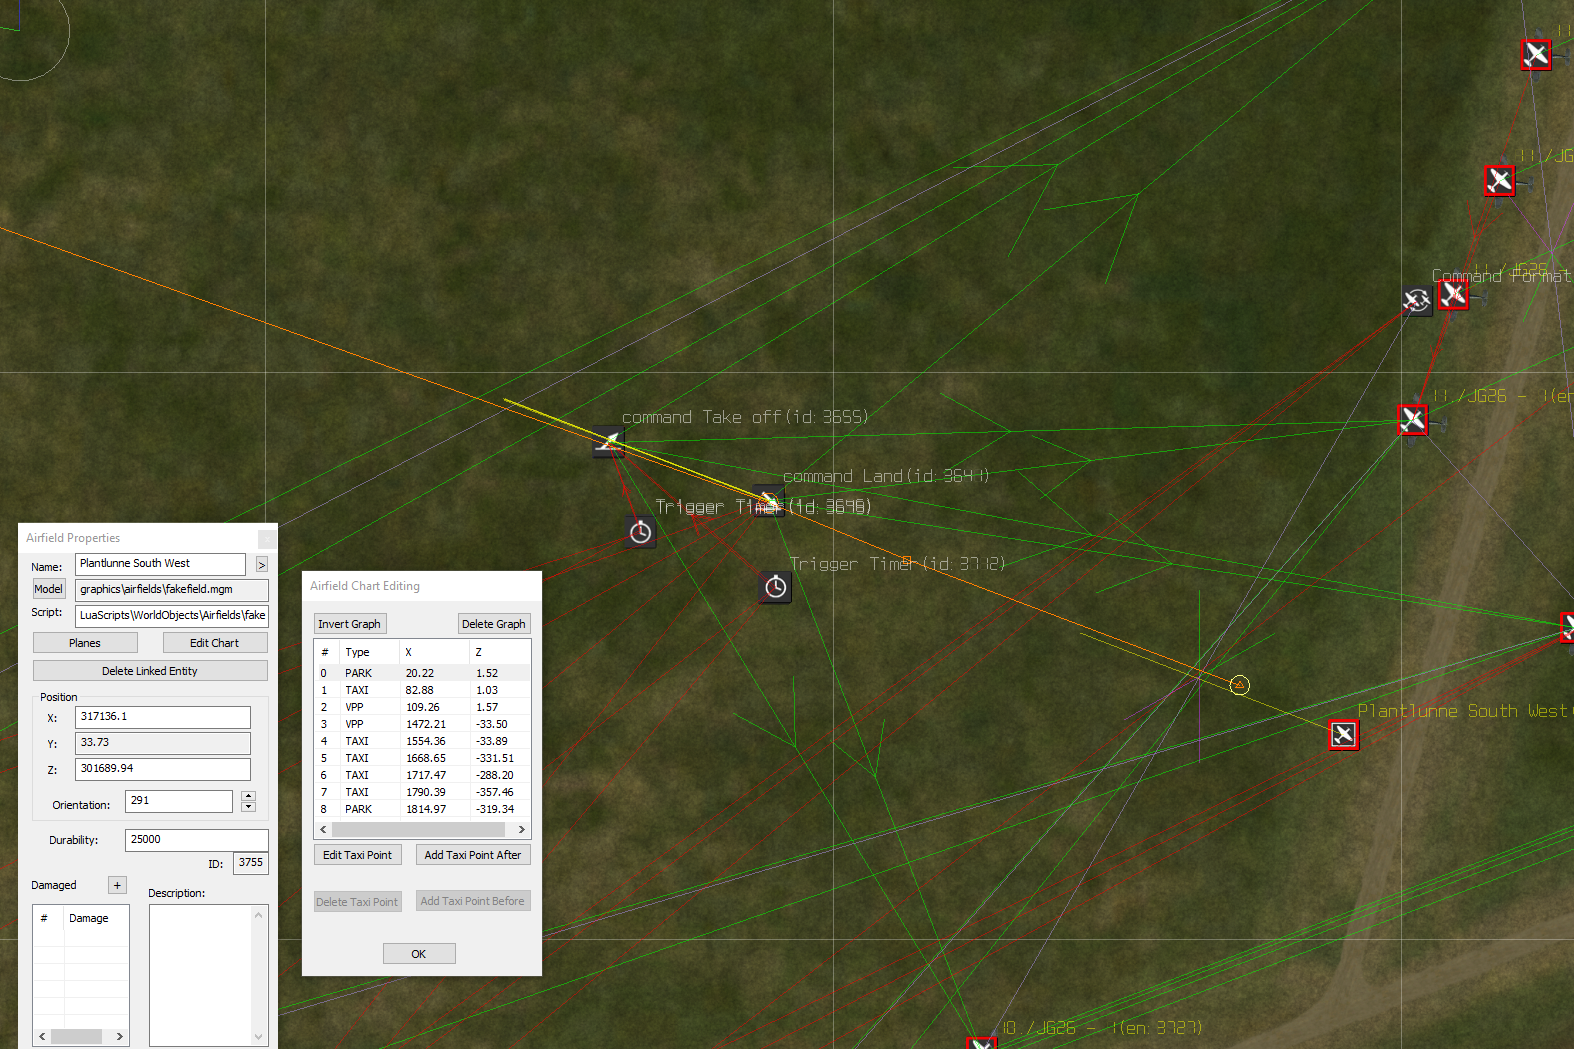This screenshot has height=1049, width=1574.
Task: Select row 0 PARK in chart table
Action: click(422, 673)
